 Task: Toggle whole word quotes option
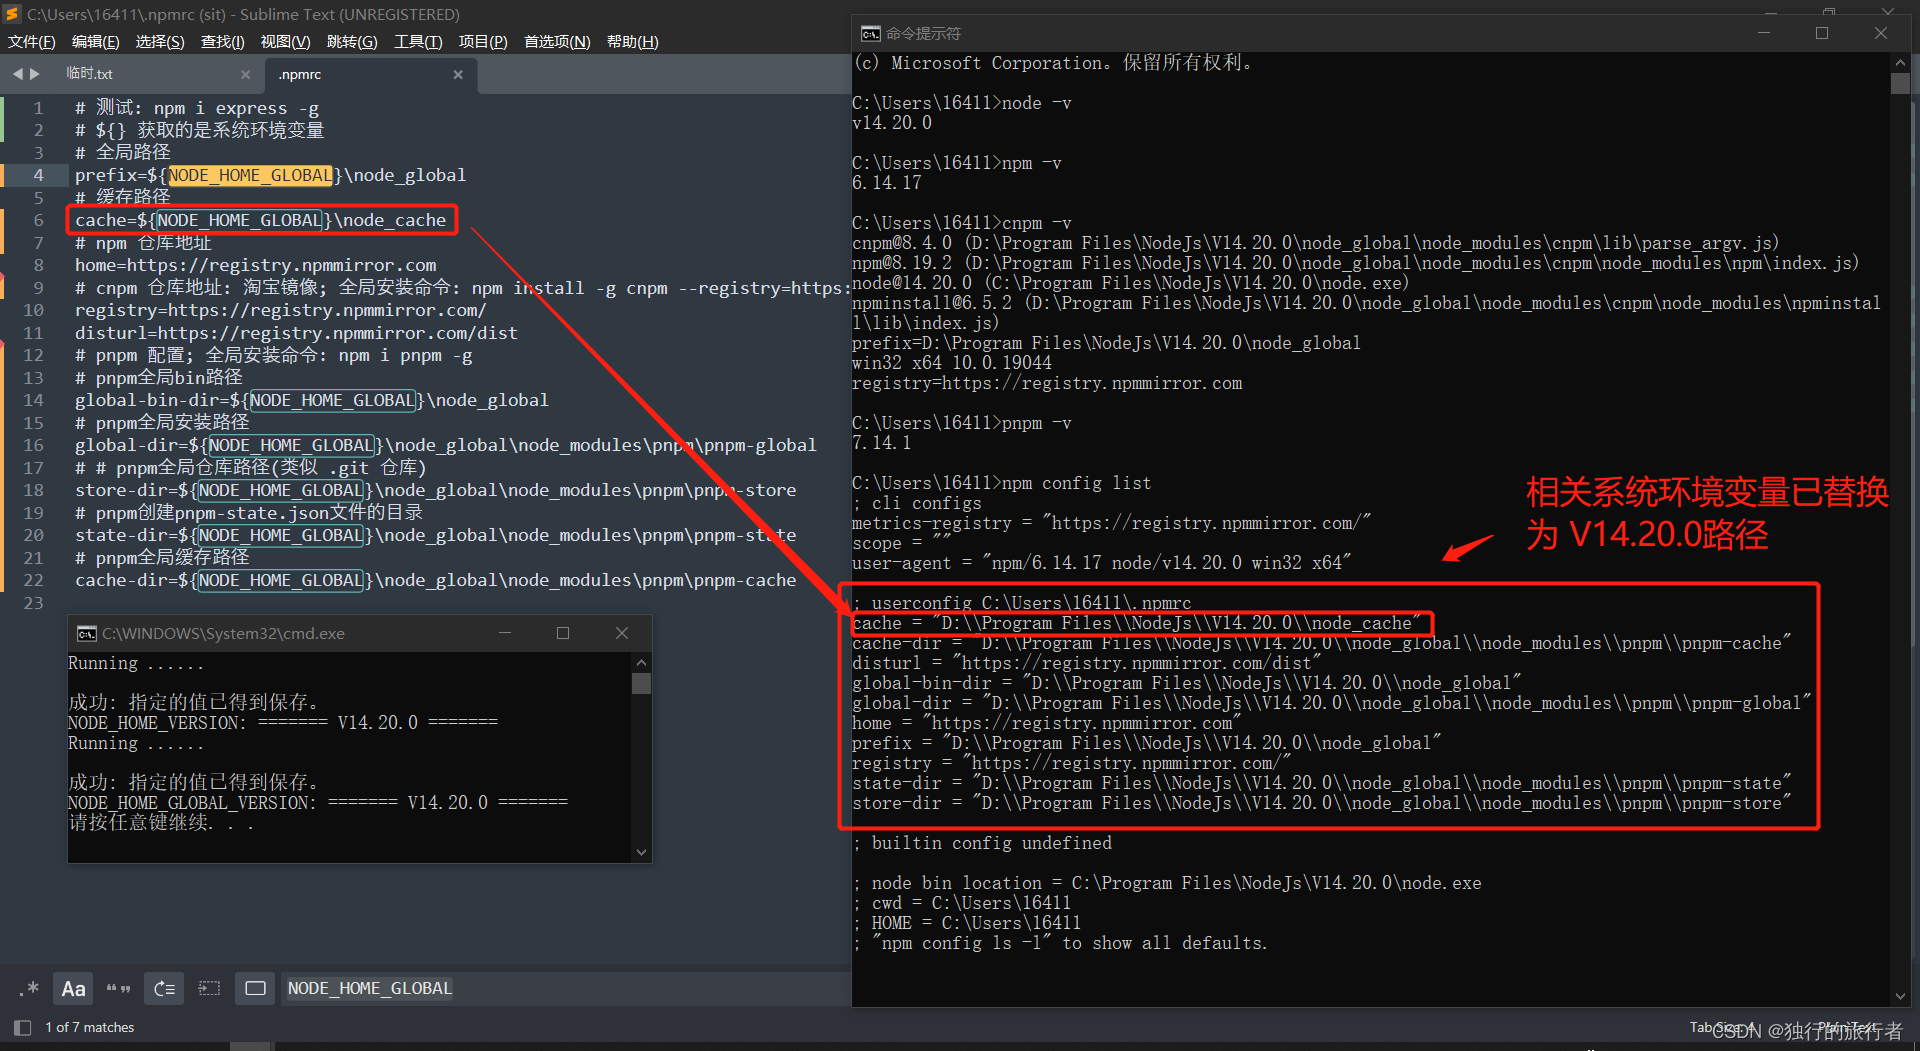pyautogui.click(x=118, y=988)
